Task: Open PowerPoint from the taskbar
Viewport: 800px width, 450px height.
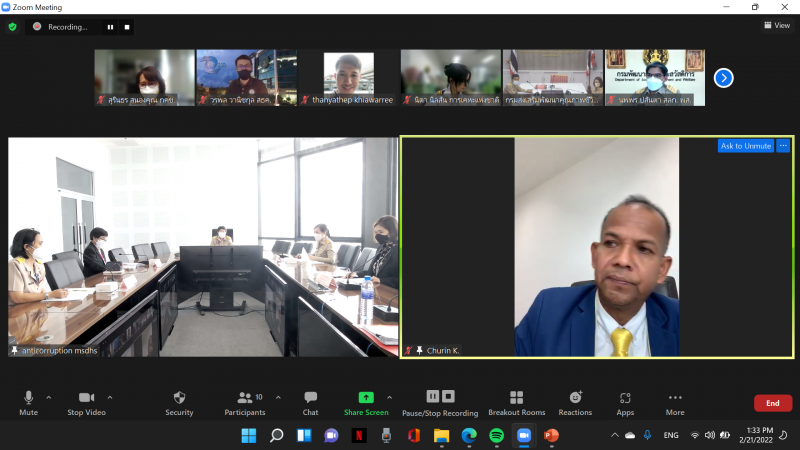Action: point(552,435)
